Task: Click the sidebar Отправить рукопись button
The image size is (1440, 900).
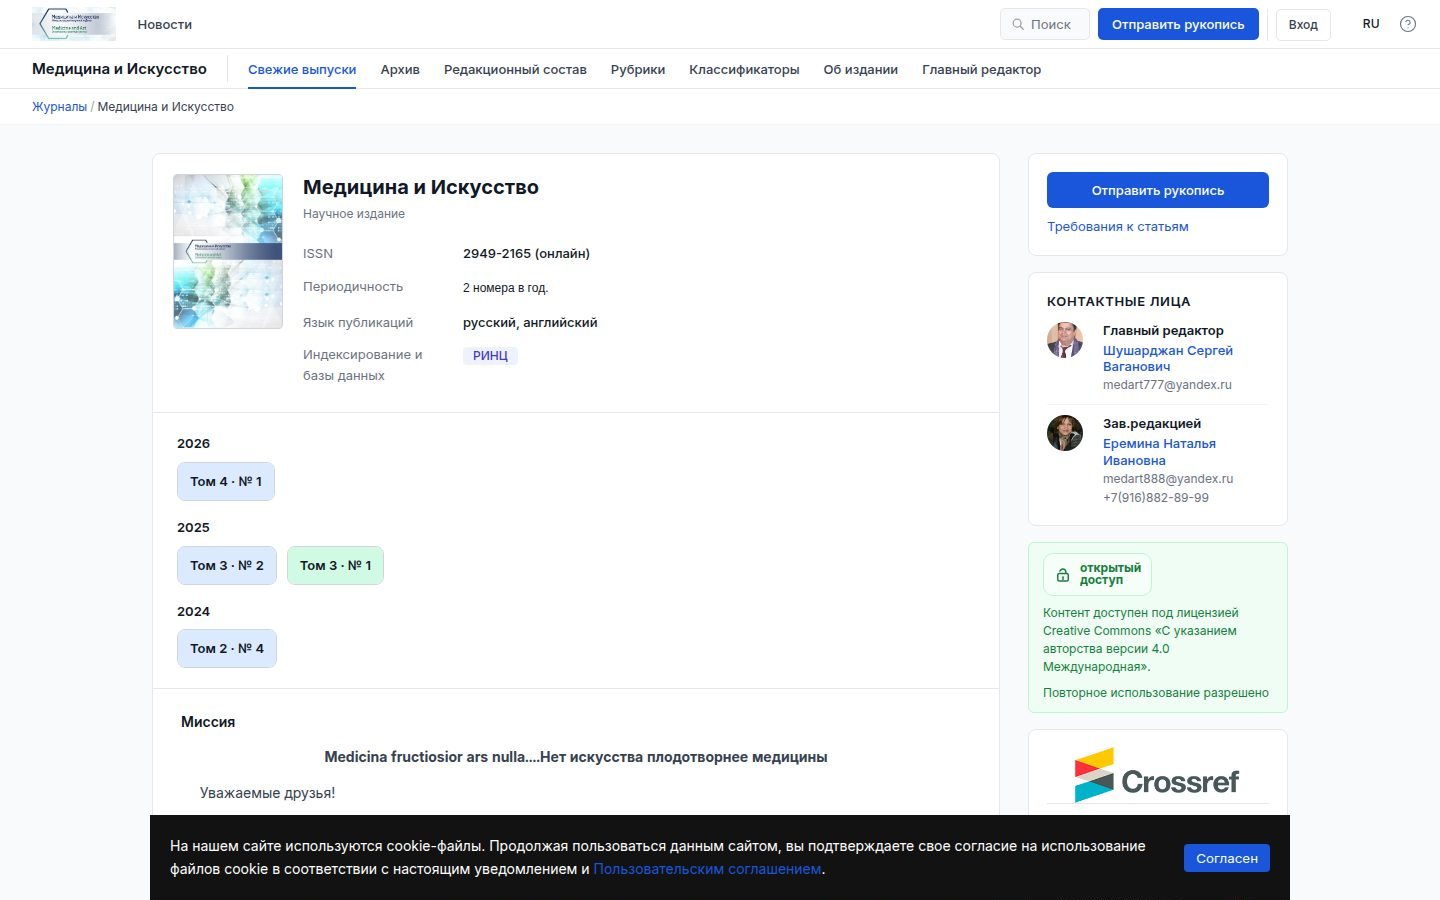Action: pyautogui.click(x=1158, y=190)
